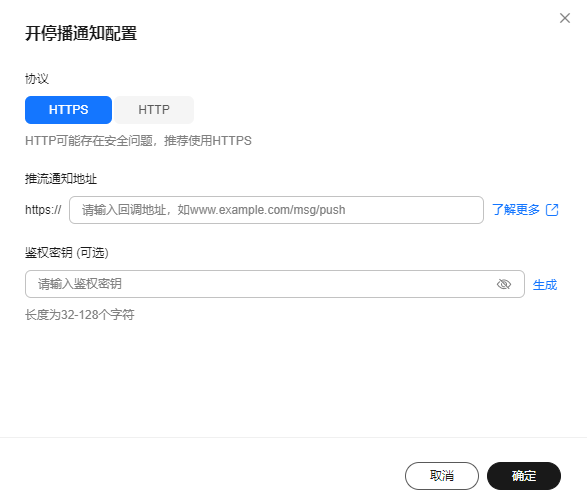Click the external link icon beside 了解更多

point(552,210)
